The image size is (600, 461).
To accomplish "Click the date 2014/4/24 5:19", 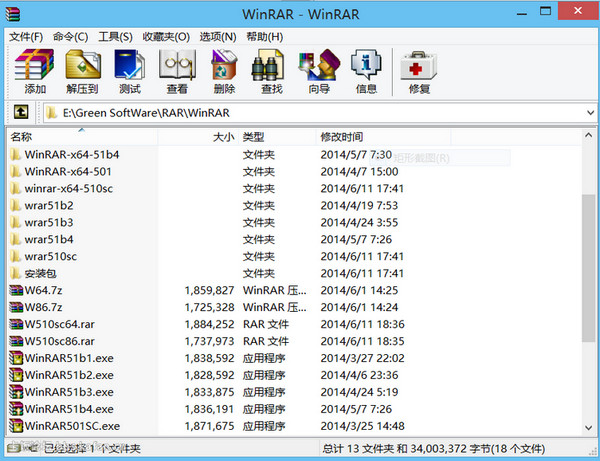I will 359,392.
